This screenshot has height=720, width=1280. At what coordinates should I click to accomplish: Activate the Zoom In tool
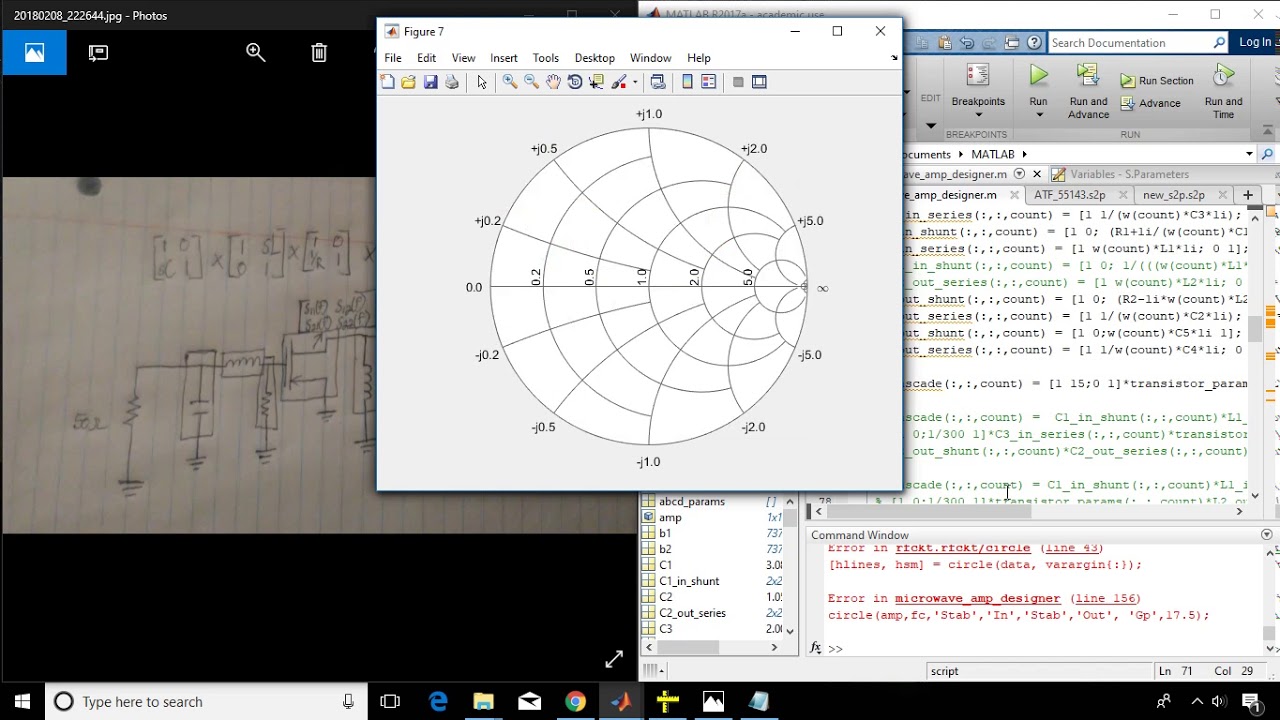click(510, 82)
